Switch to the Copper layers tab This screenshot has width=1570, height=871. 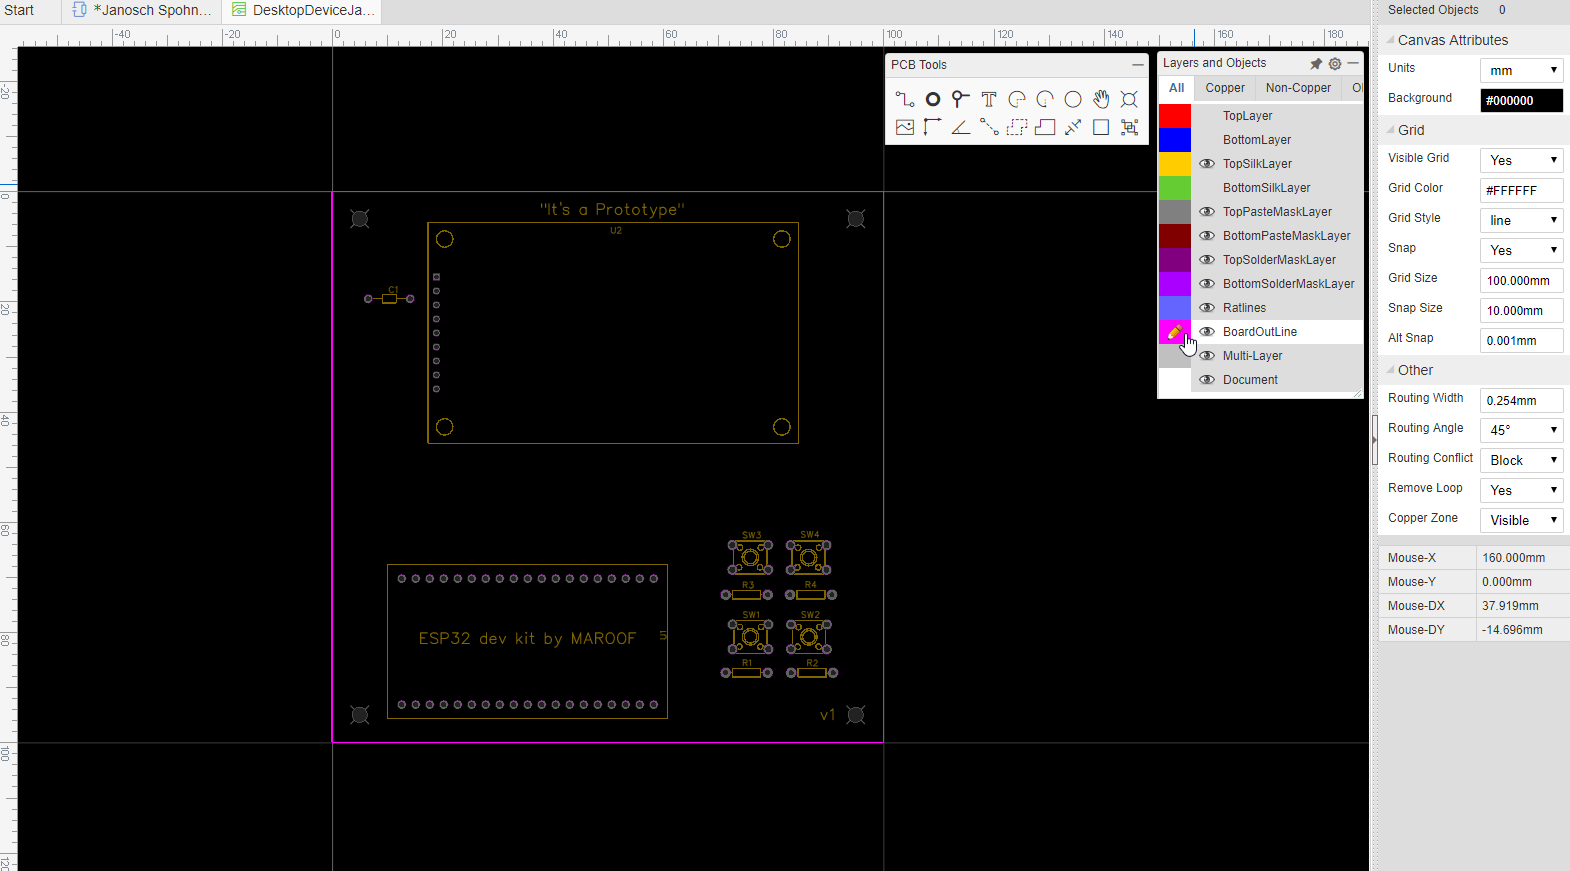coord(1225,88)
